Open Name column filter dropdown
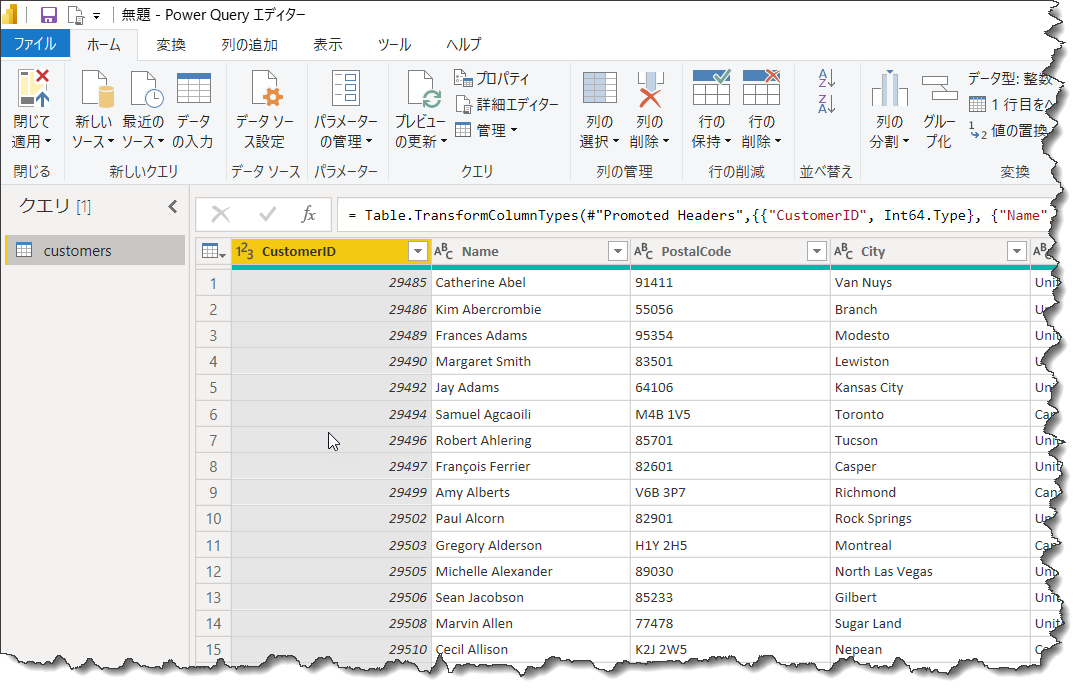 tap(617, 251)
